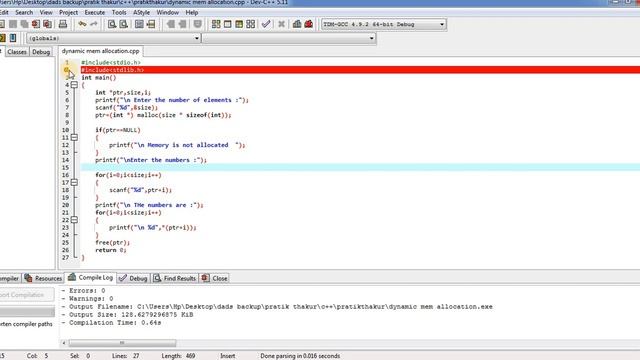Click the Close All files toolbar icon
This screenshot has width=640, height=360.
[47, 24]
